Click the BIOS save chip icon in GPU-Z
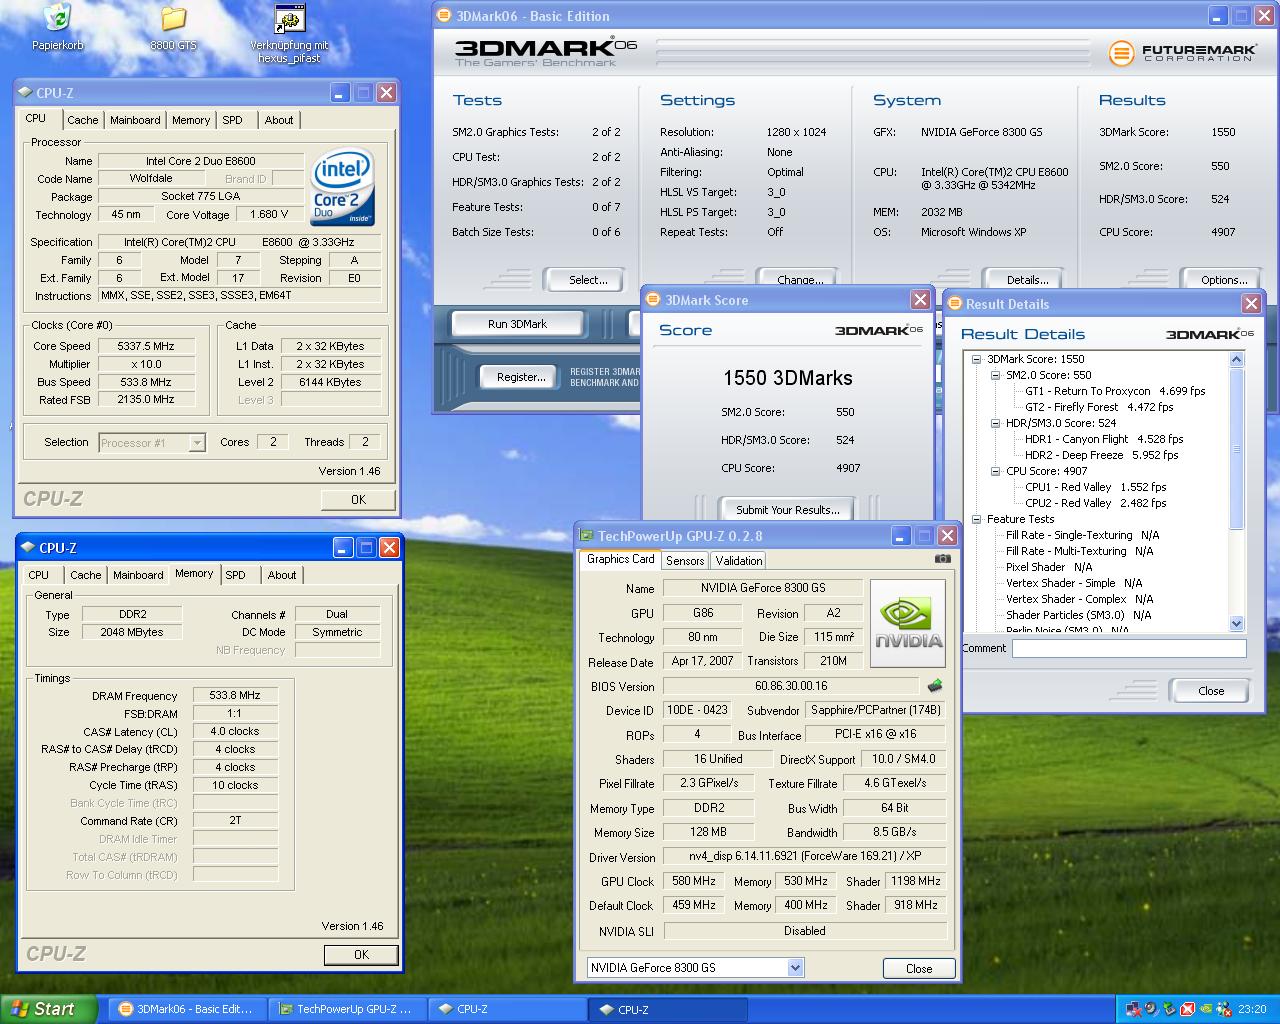Image resolution: width=1280 pixels, height=1024 pixels. (935, 686)
